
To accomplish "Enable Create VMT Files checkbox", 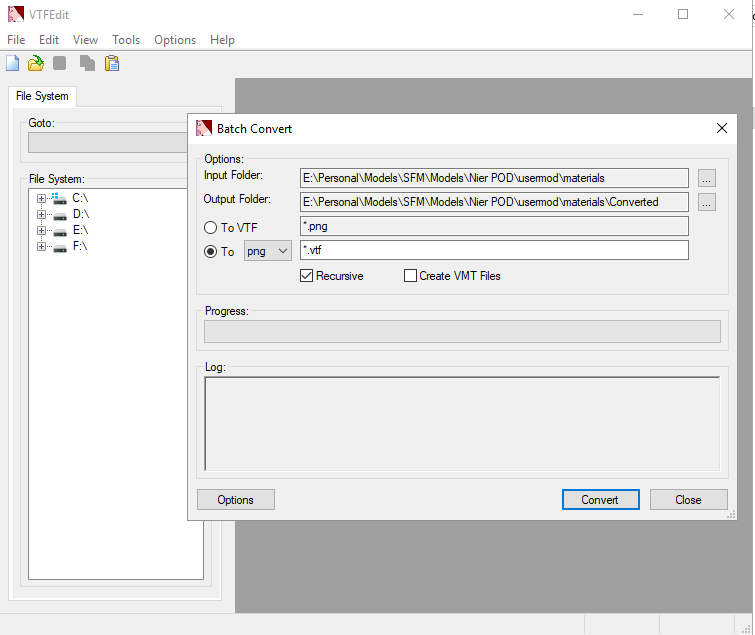I will pos(410,276).
